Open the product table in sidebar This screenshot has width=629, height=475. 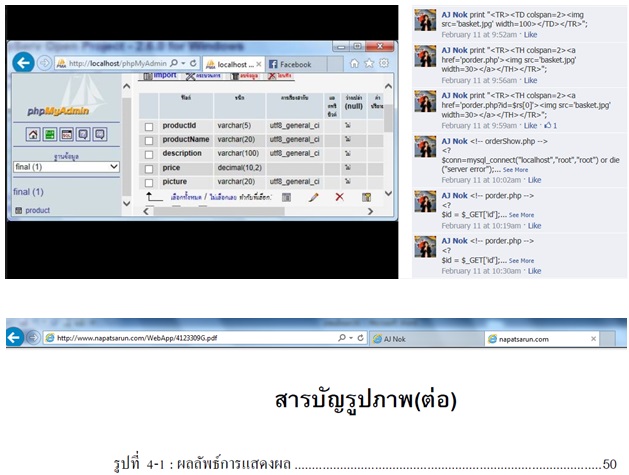click(x=38, y=211)
